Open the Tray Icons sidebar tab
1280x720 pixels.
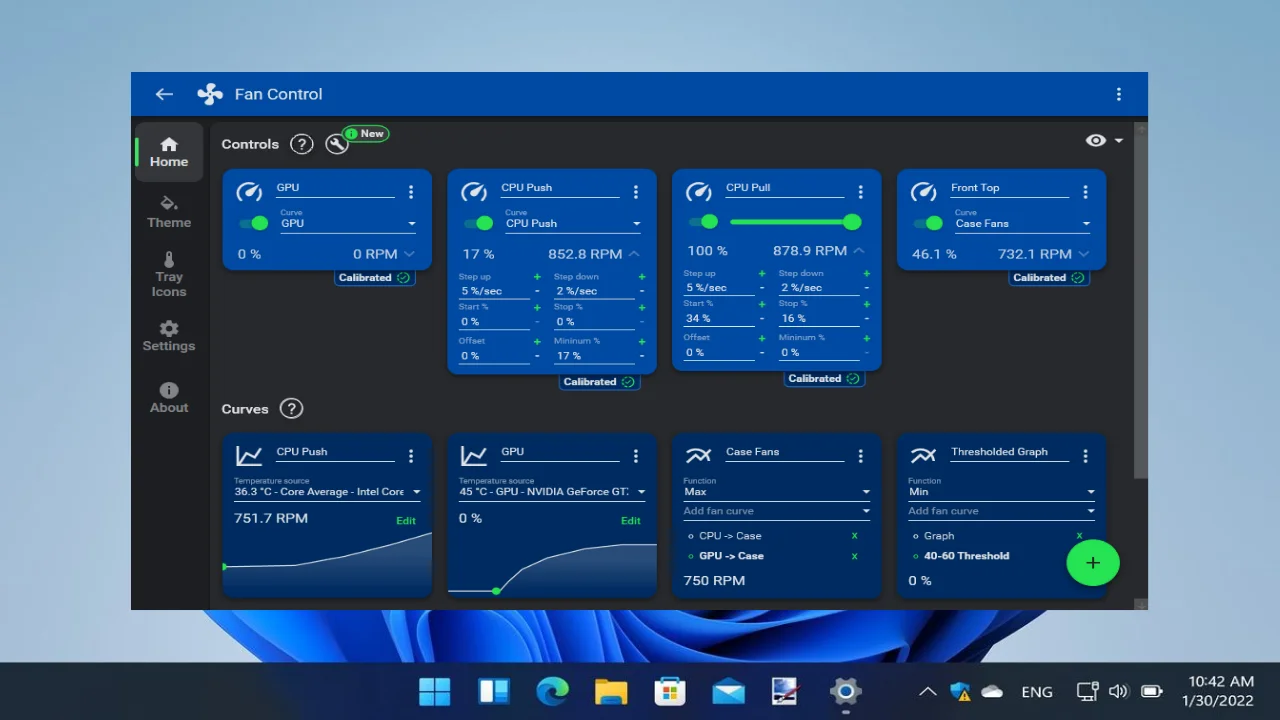coord(169,274)
